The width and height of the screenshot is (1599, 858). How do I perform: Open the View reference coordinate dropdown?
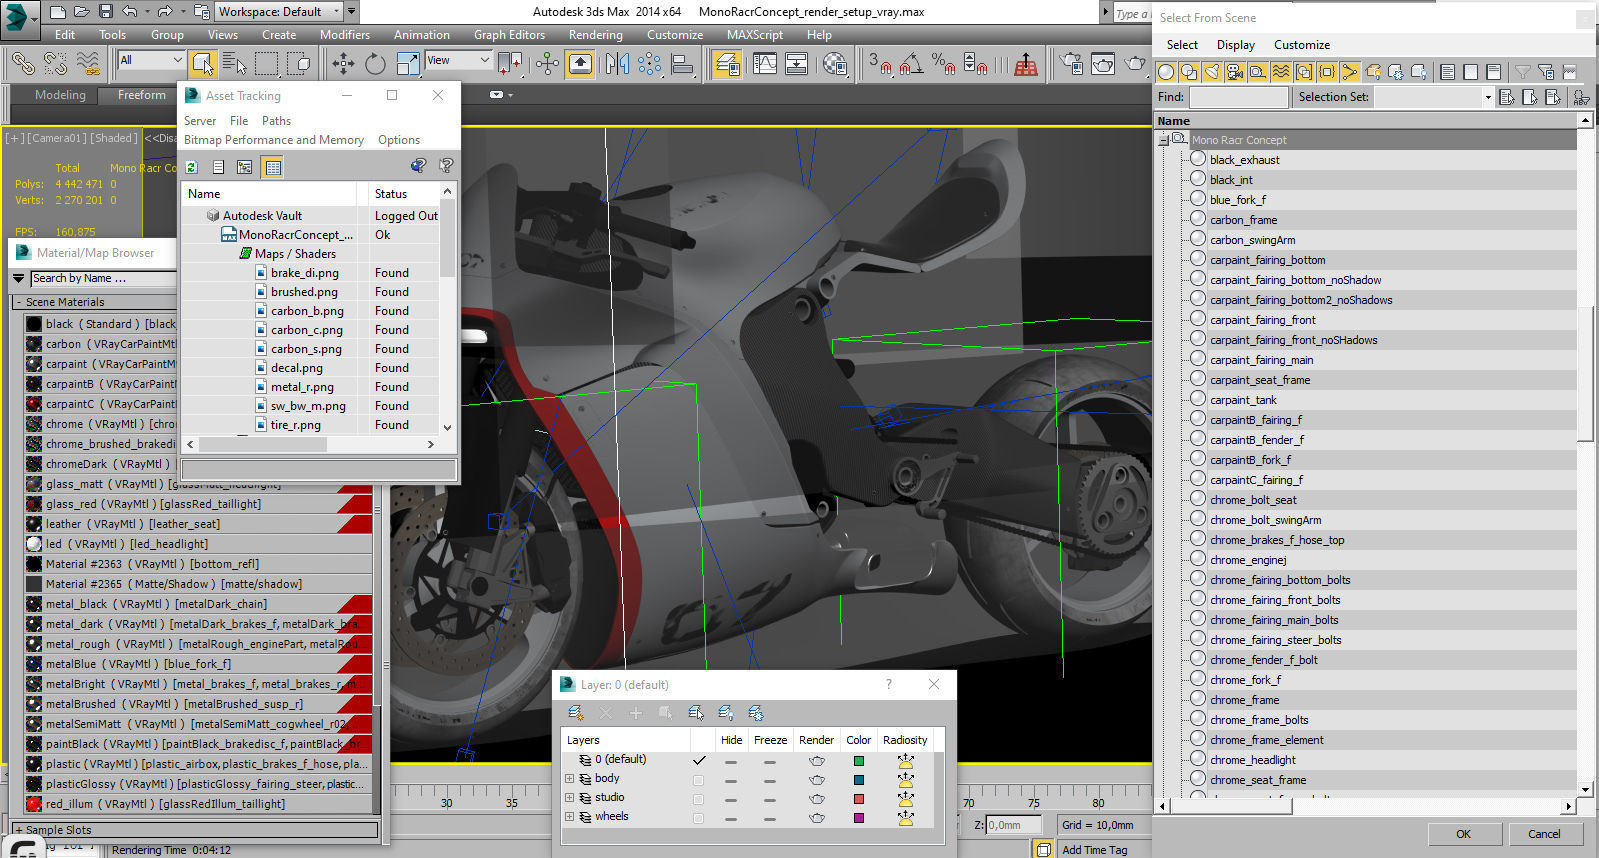[x=458, y=61]
